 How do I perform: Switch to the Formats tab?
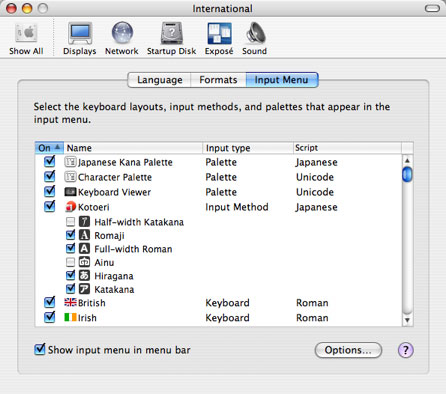[x=218, y=80]
